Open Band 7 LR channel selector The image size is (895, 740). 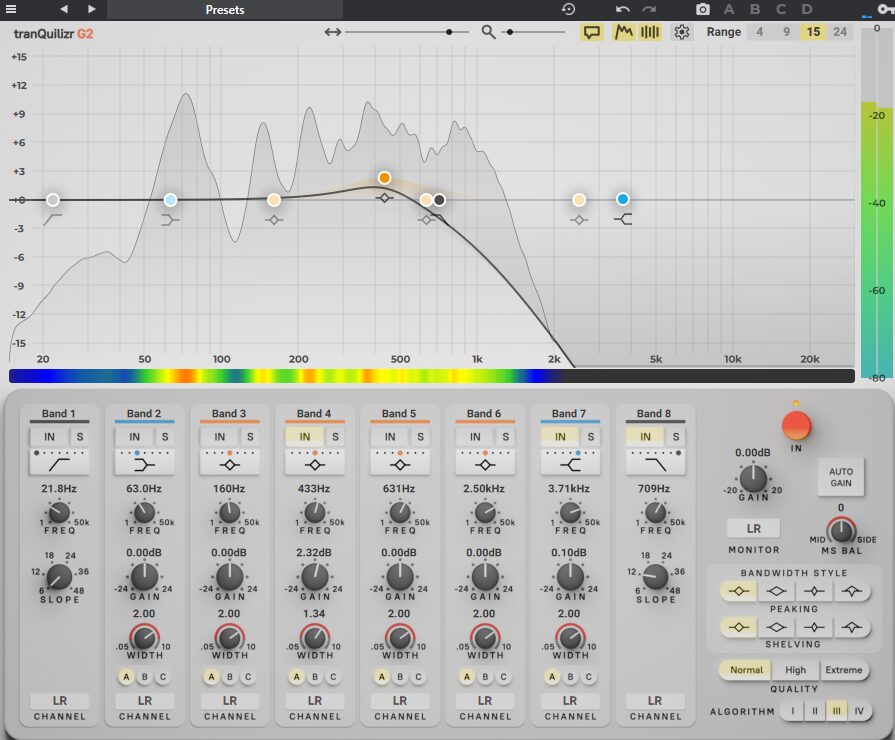click(x=570, y=701)
